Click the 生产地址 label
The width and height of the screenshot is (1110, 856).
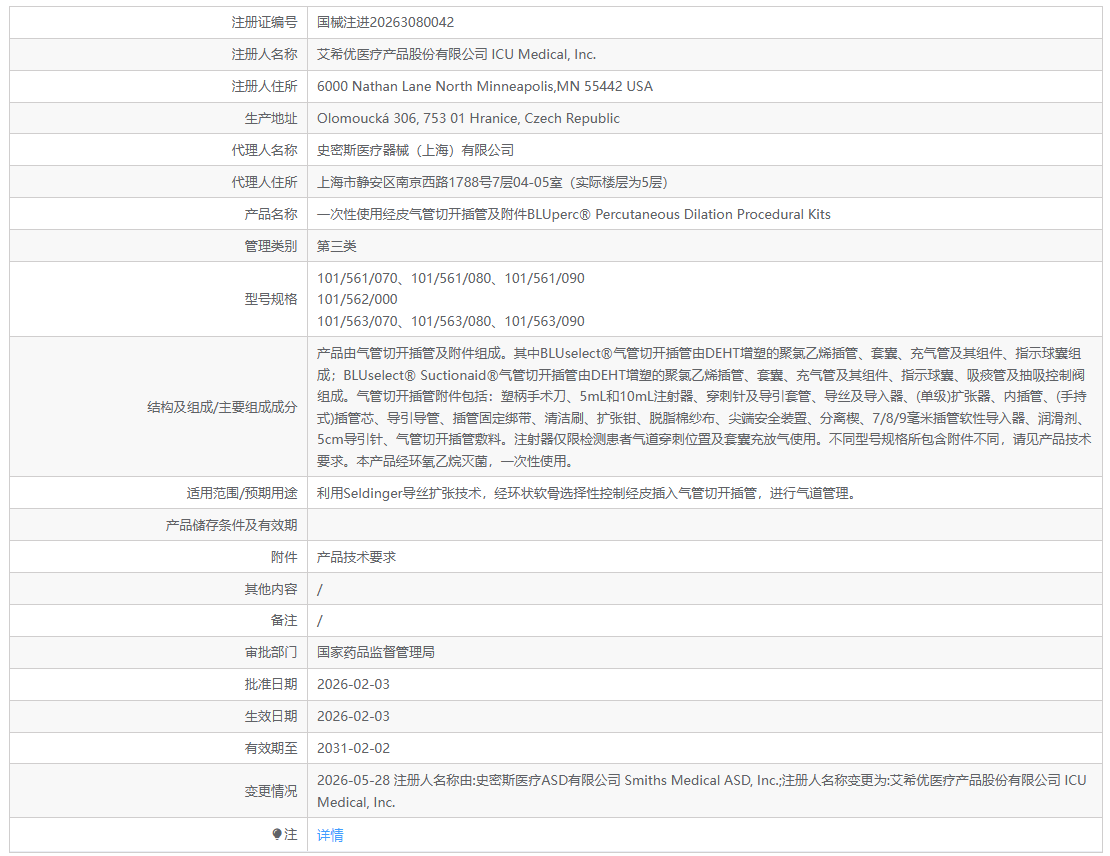(271, 118)
